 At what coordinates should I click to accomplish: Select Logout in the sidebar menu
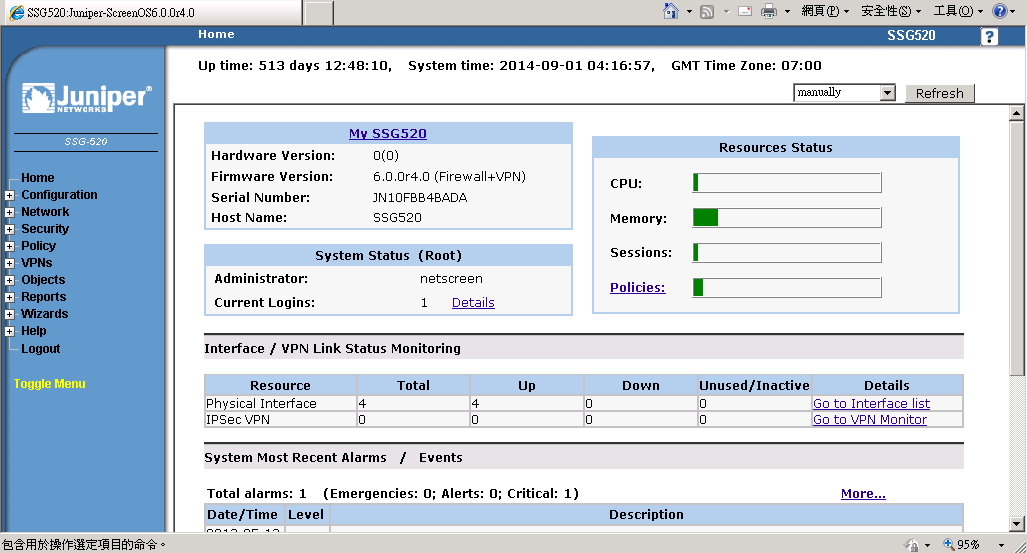click(x=40, y=349)
